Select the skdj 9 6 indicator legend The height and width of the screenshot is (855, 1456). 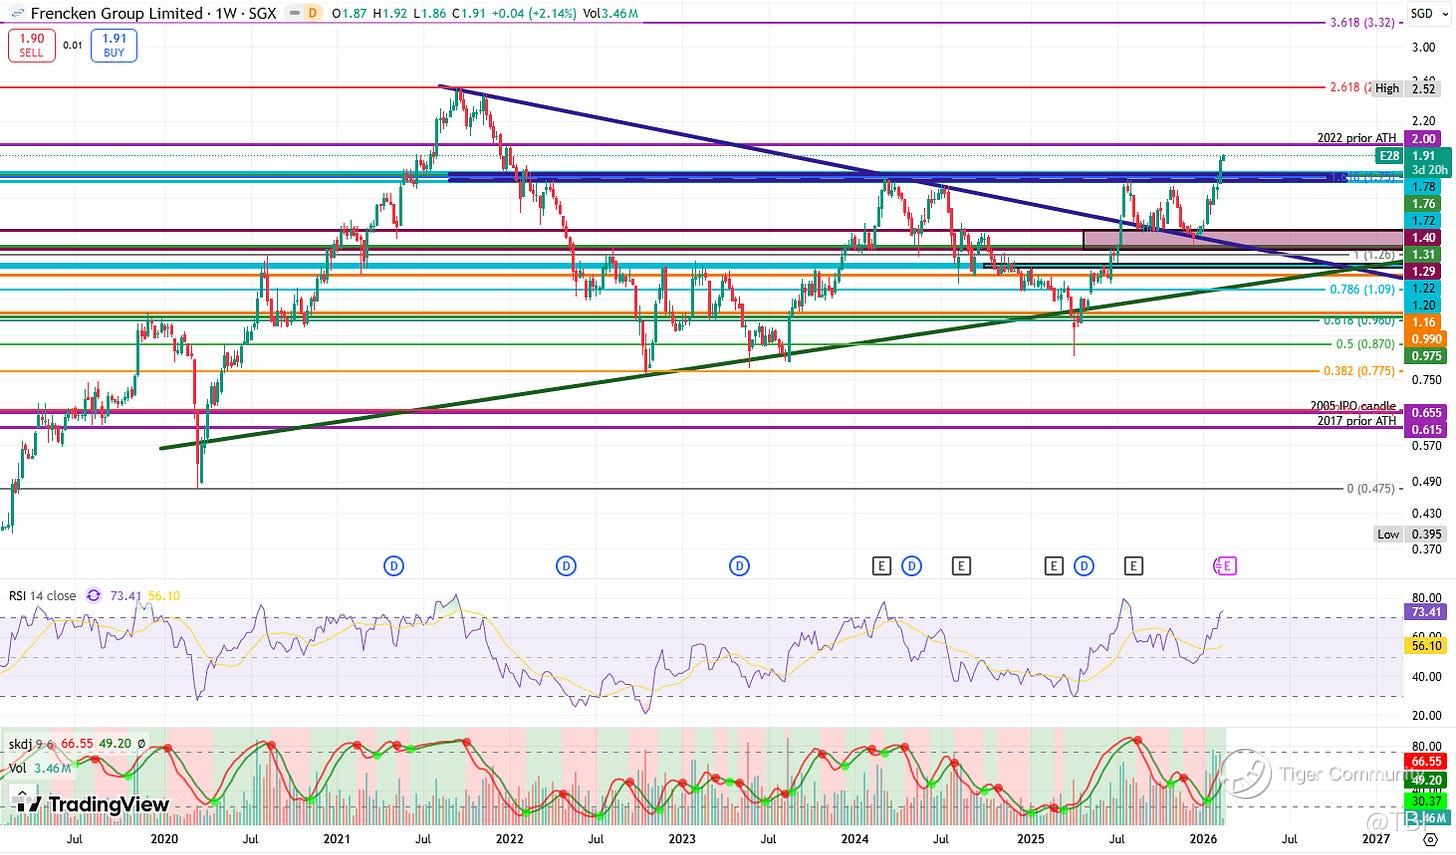pyautogui.click(x=32, y=745)
